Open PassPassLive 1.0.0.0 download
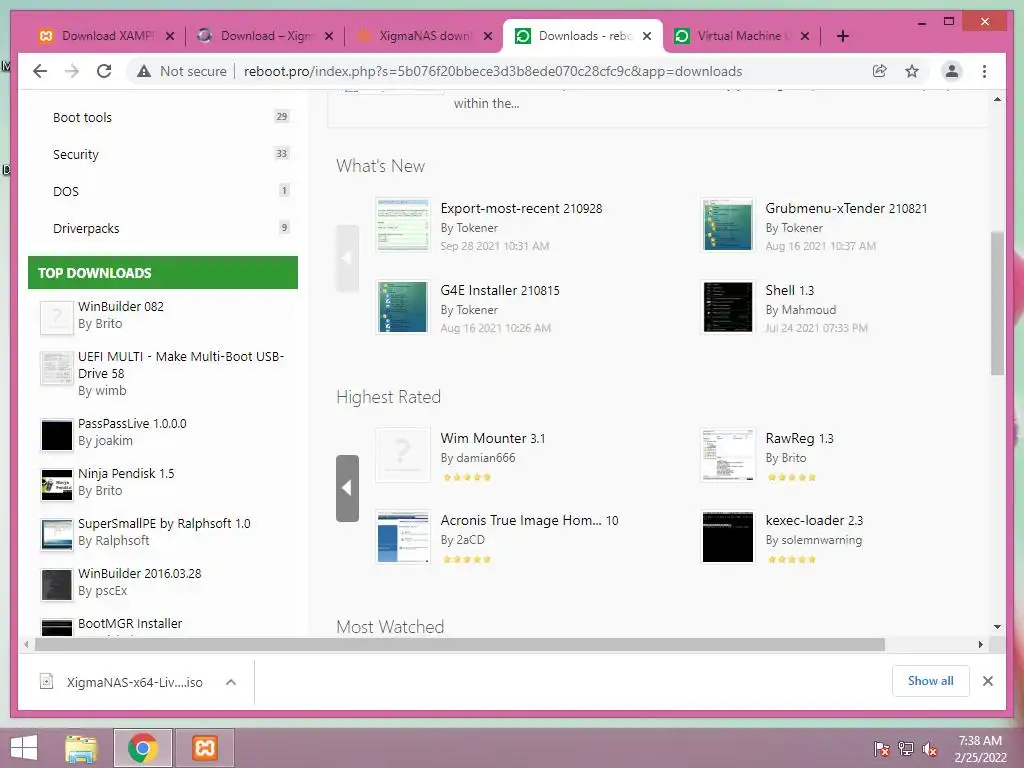This screenshot has width=1024, height=768. (x=132, y=423)
